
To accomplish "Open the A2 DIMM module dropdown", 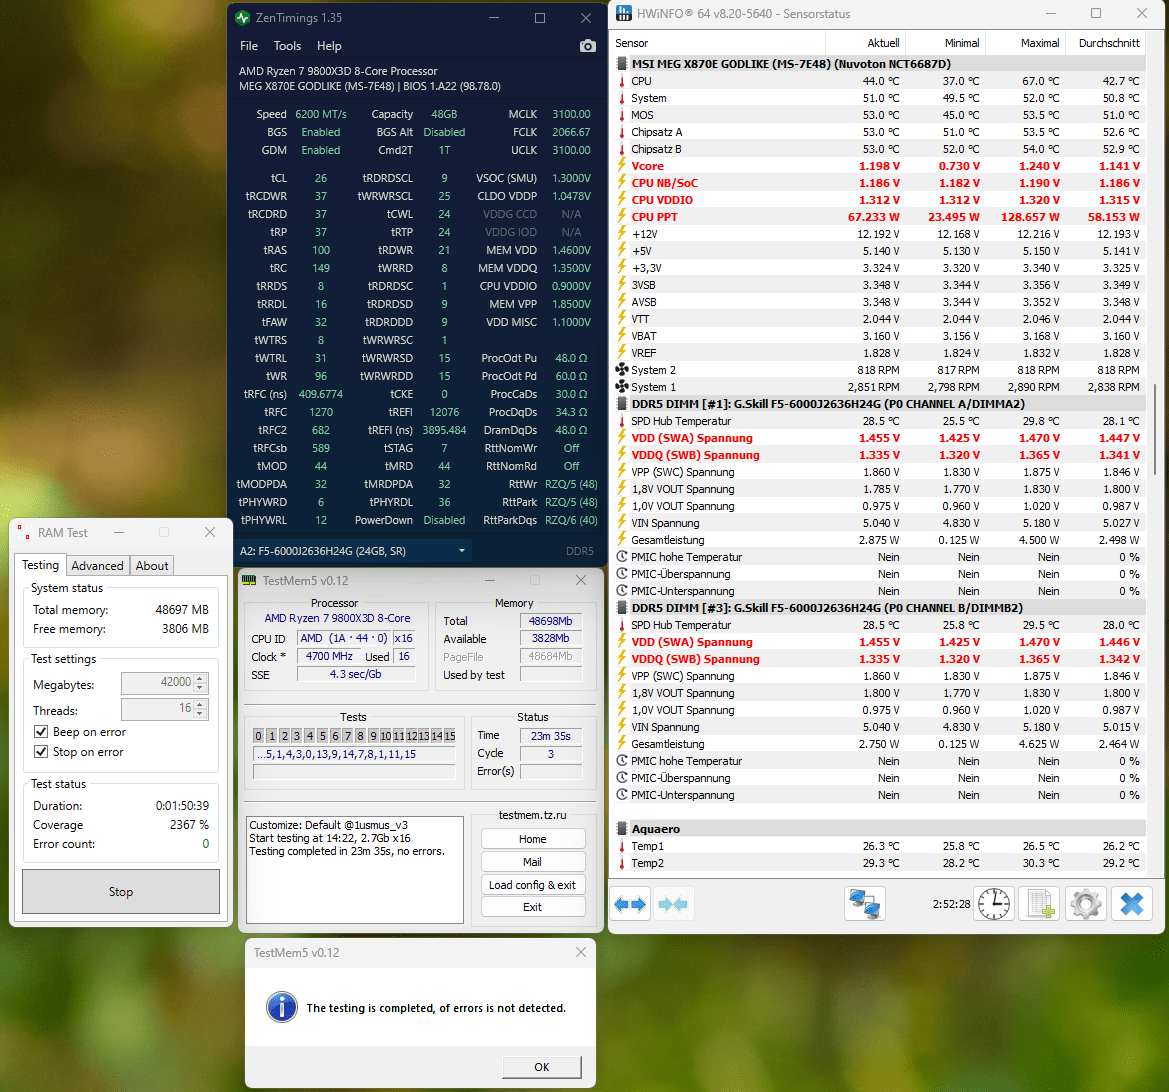I will coord(462,551).
